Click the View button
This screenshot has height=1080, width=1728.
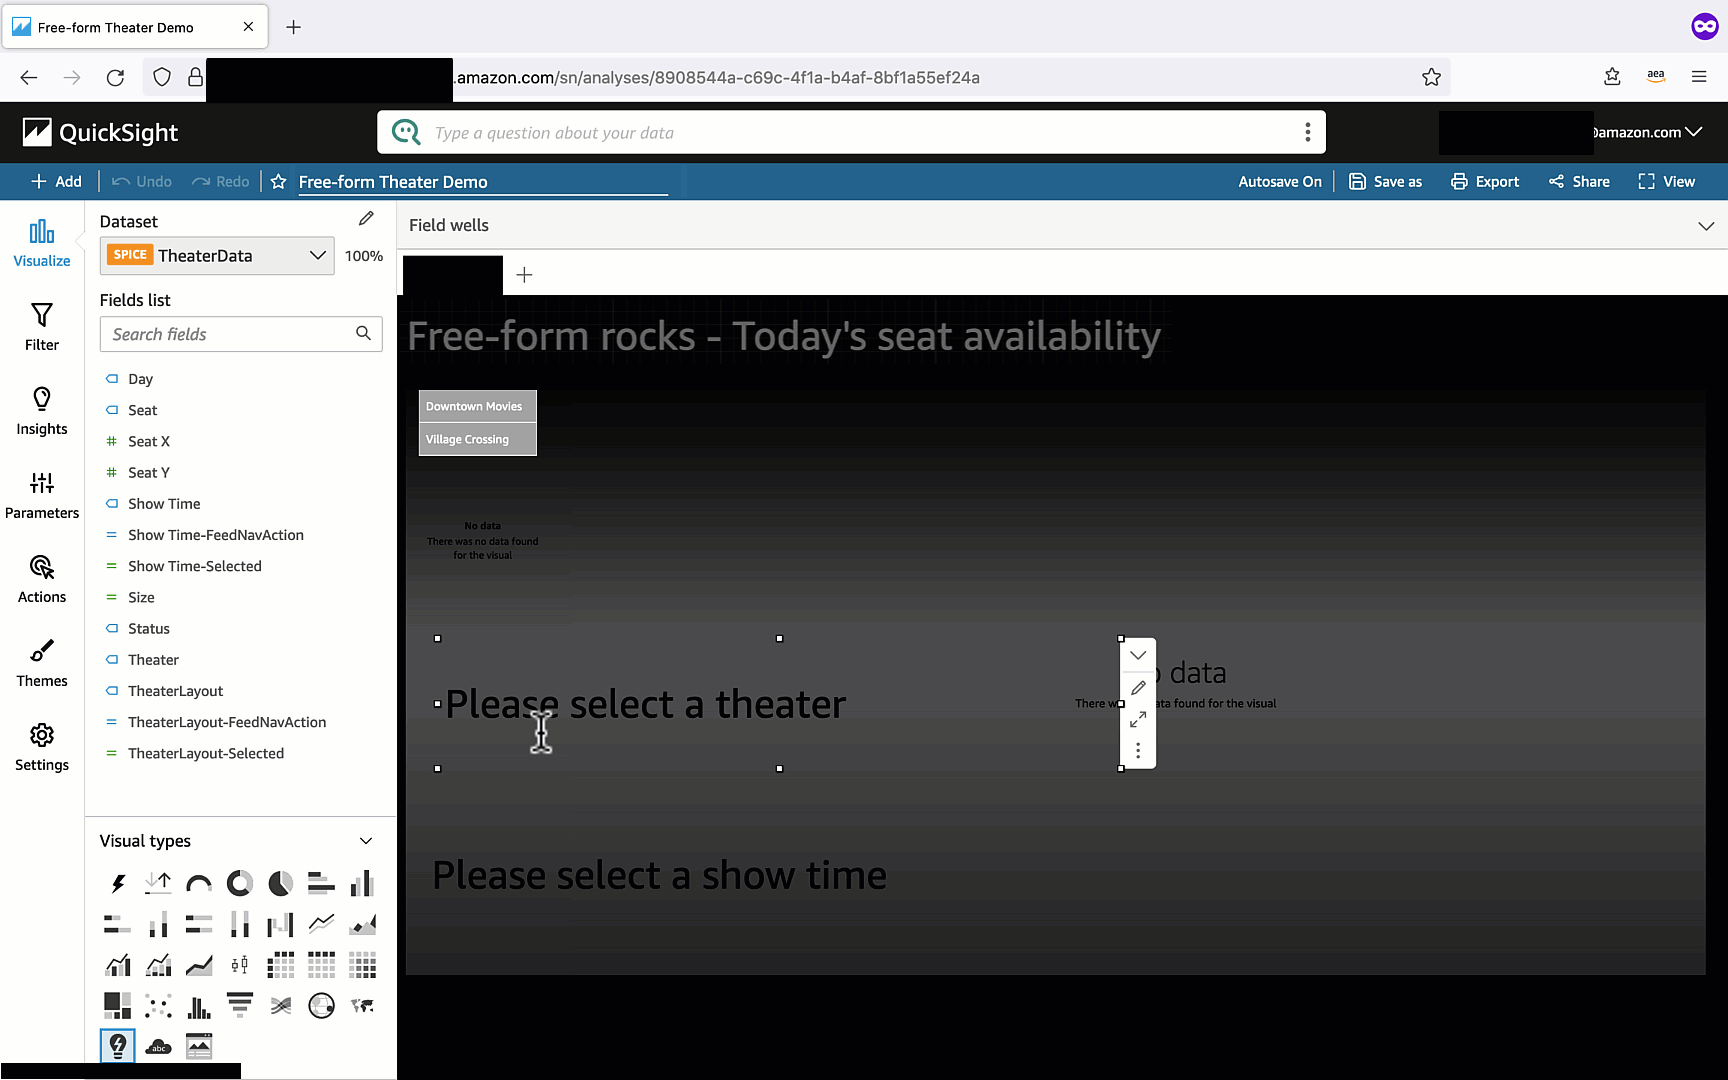(x=1666, y=181)
